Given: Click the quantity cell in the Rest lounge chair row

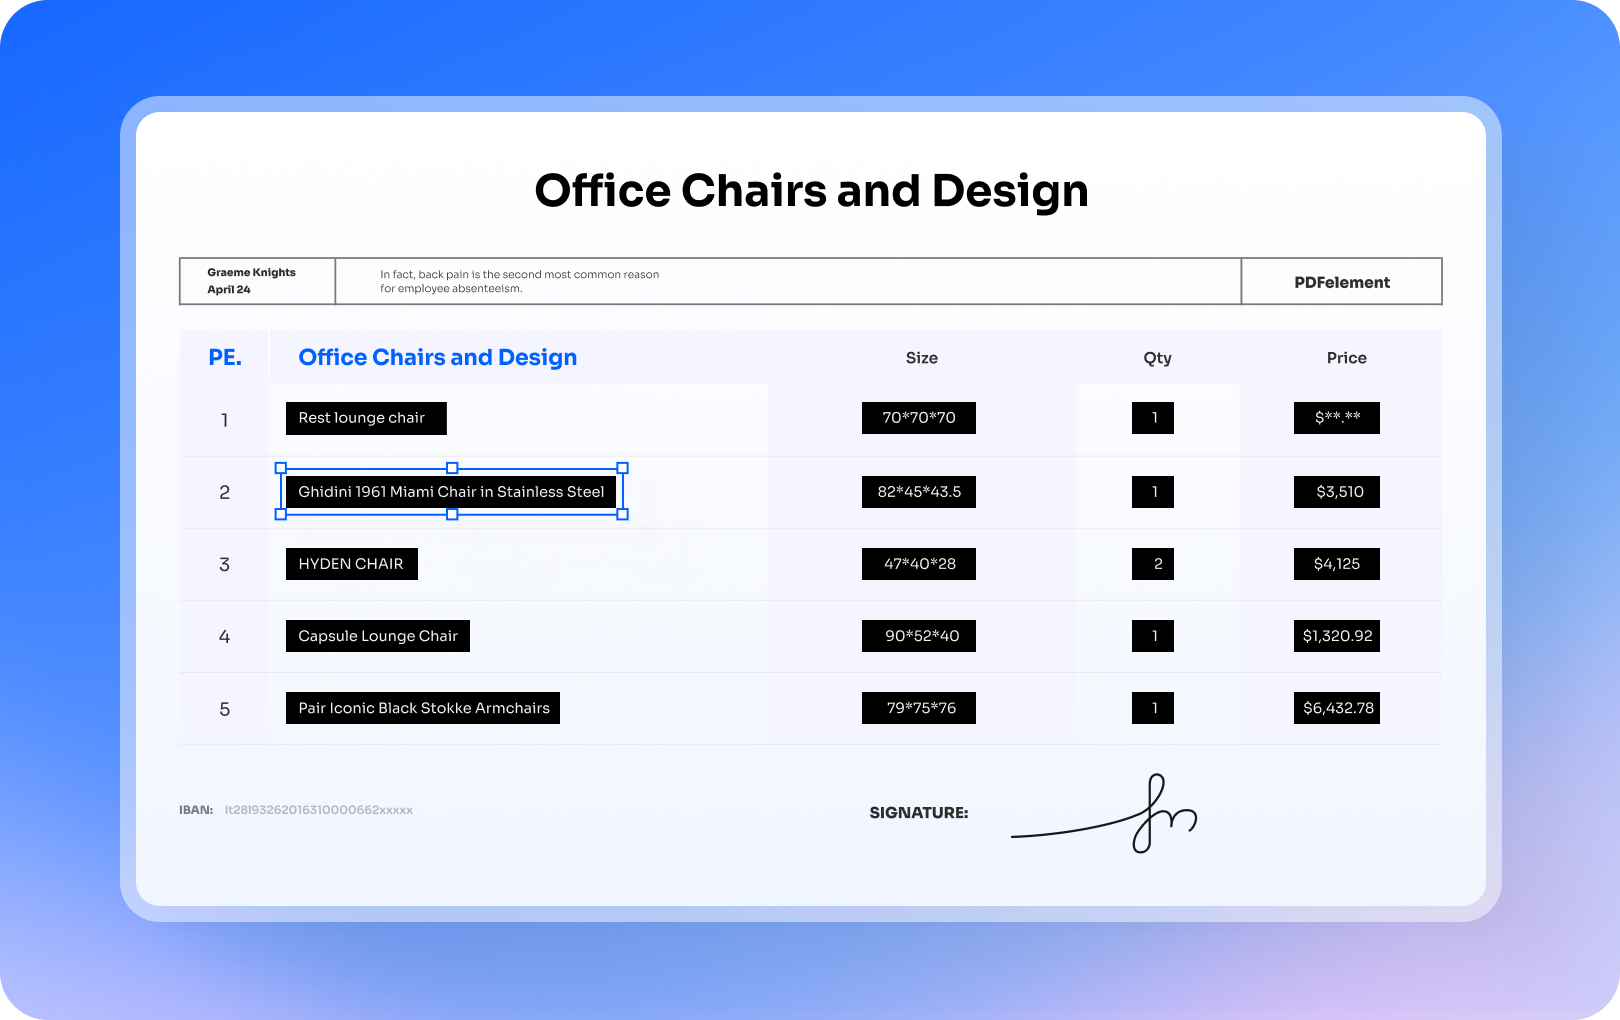Looking at the screenshot, I should coord(1153,418).
